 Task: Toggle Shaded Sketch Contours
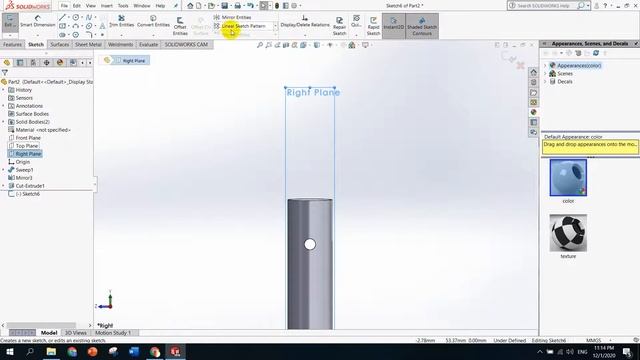coord(422,26)
